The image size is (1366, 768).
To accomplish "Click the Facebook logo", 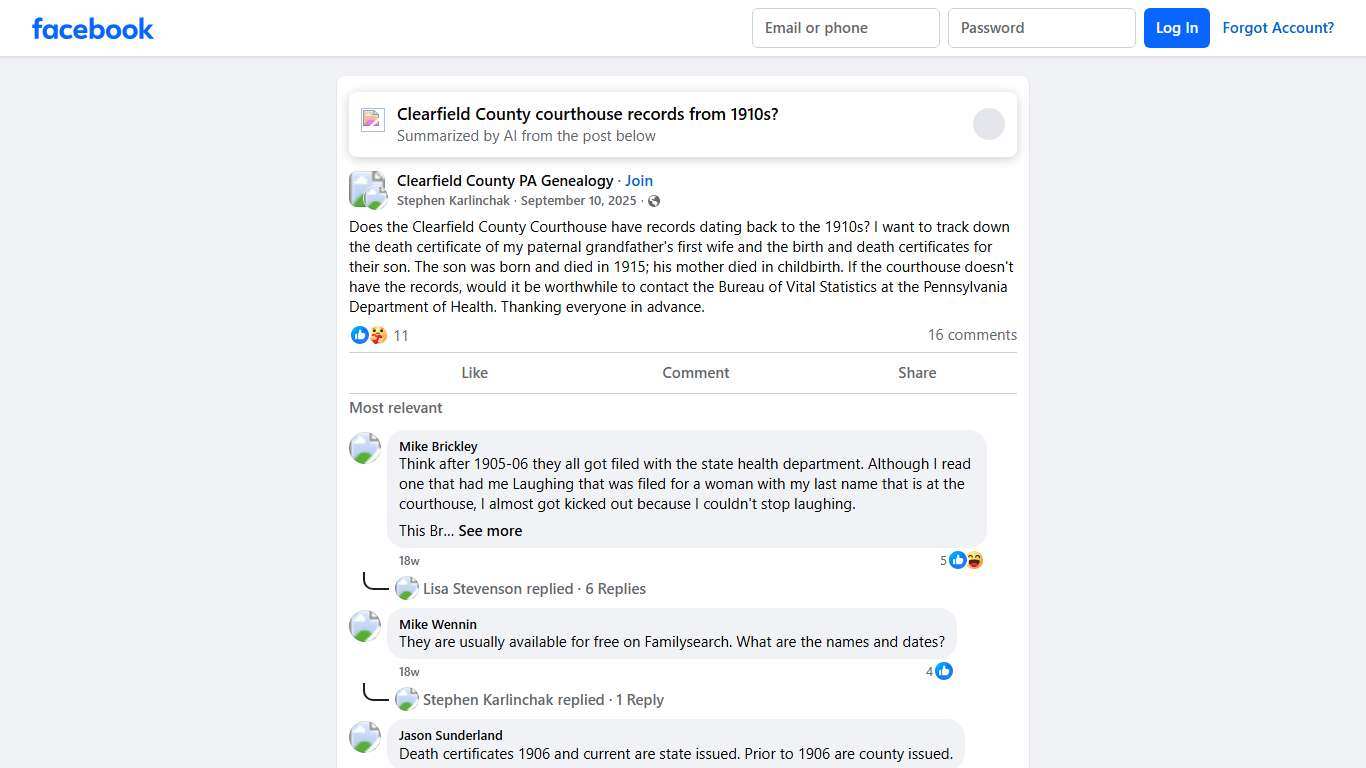I will pyautogui.click(x=93, y=28).
